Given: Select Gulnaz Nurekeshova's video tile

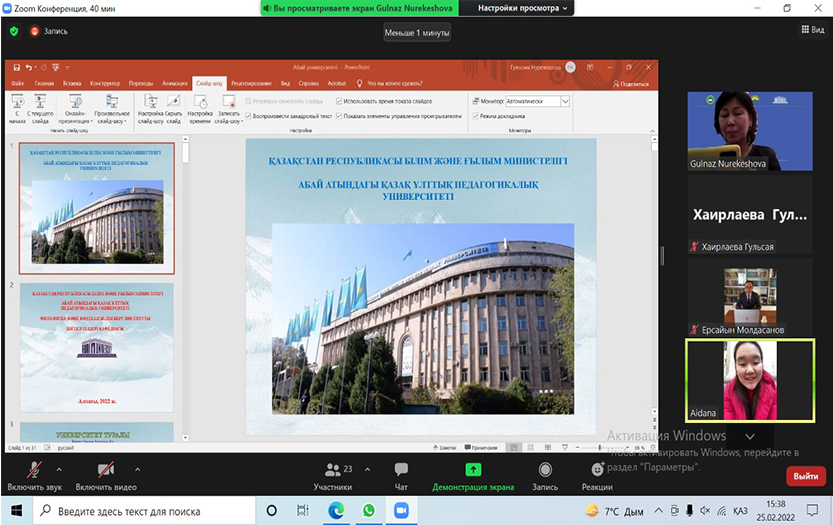Looking at the screenshot, I should tap(750, 130).
